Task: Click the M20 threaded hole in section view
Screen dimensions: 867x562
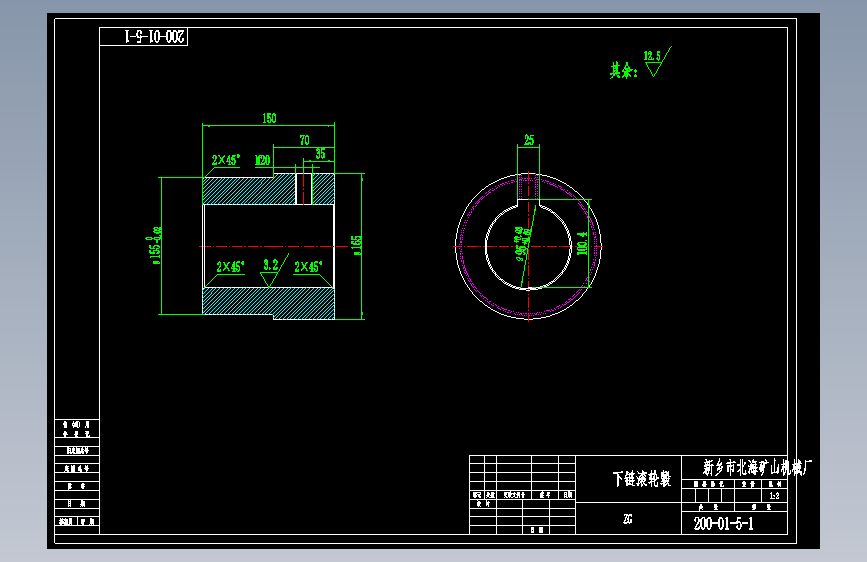Action: (x=304, y=189)
